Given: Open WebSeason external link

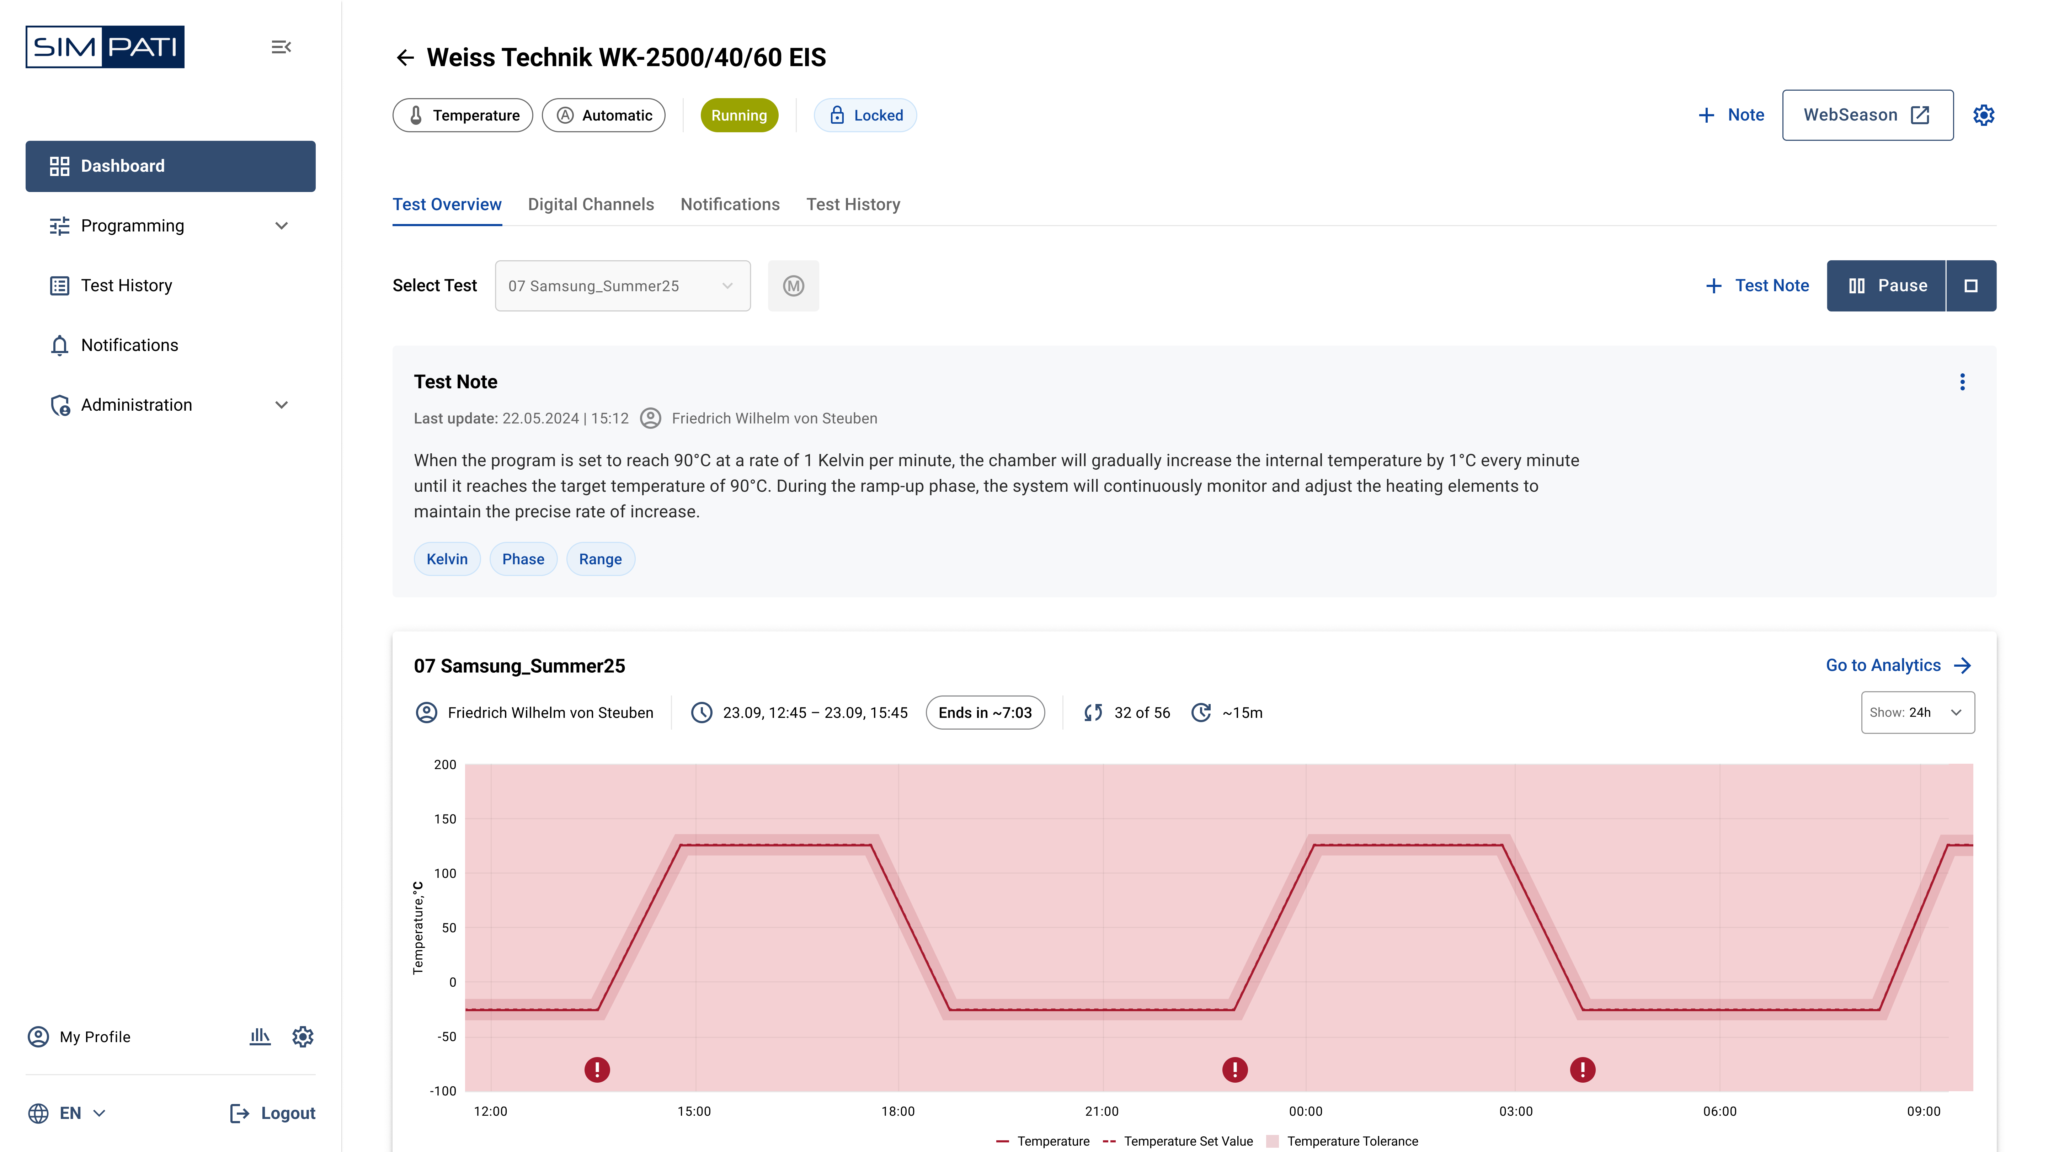Looking at the screenshot, I should [1867, 115].
